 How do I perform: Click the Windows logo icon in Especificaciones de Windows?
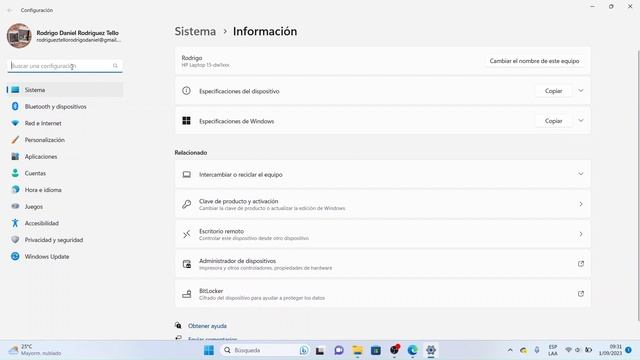(x=186, y=120)
